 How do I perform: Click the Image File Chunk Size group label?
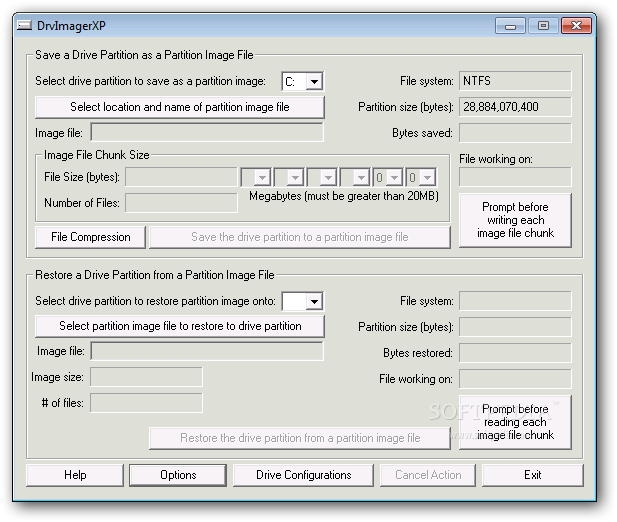[x=97, y=155]
